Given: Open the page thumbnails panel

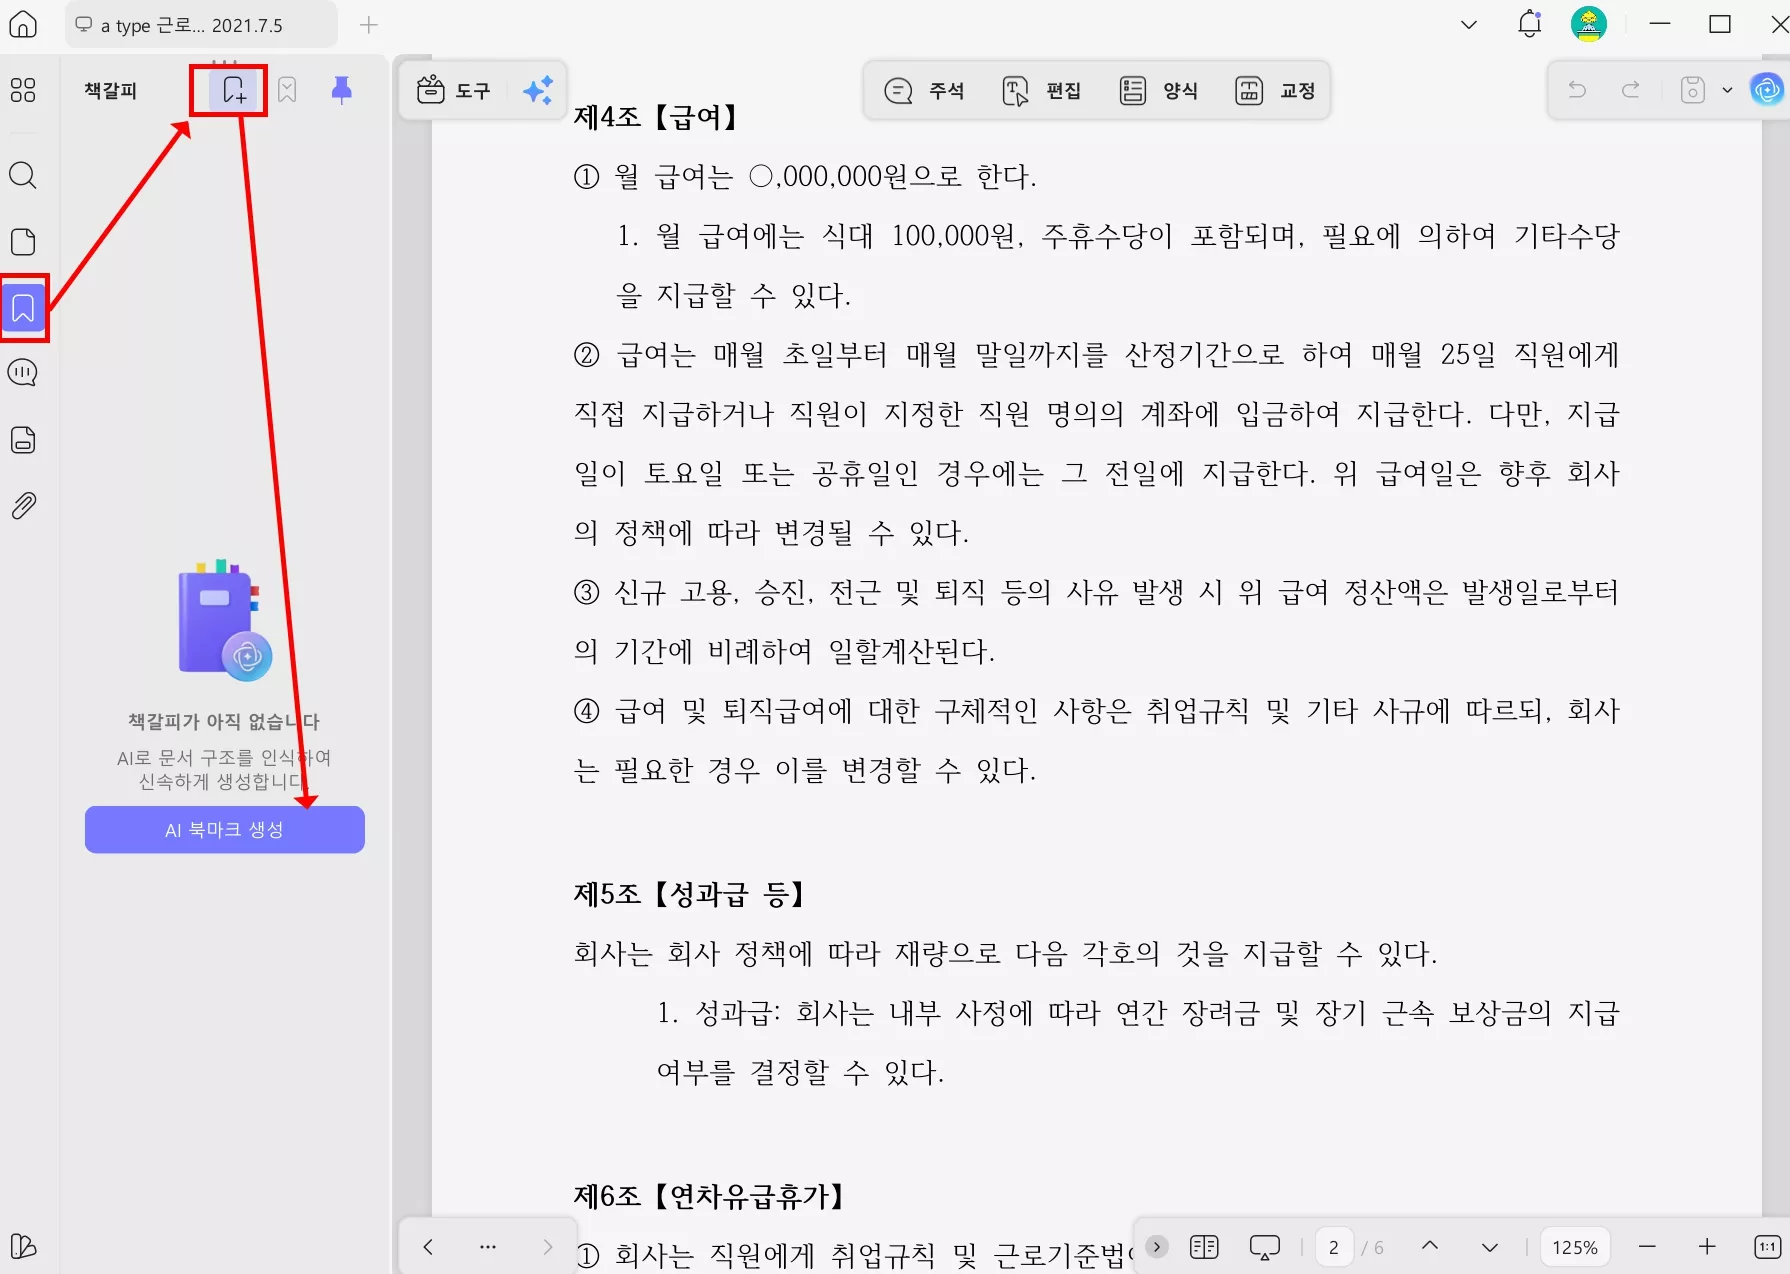Looking at the screenshot, I should (23, 241).
